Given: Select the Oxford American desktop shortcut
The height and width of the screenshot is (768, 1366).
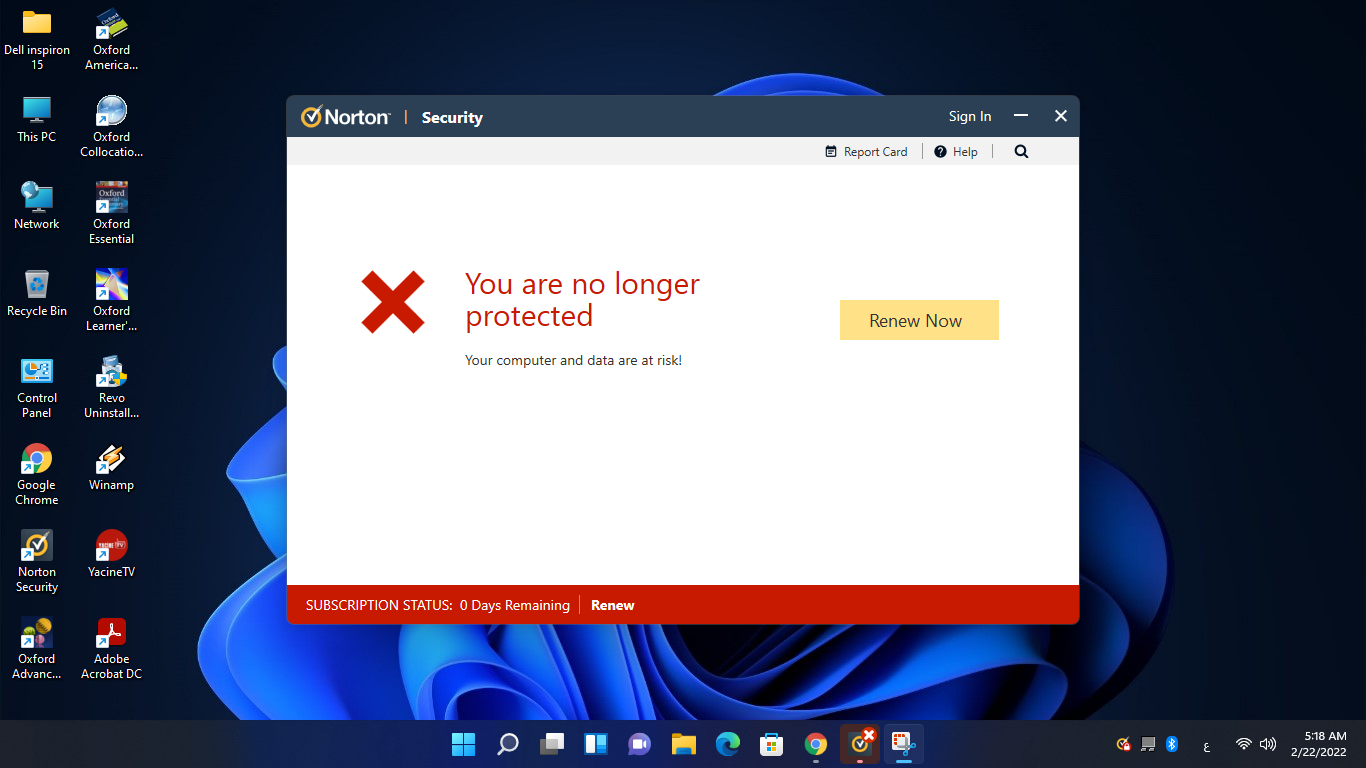Looking at the screenshot, I should click(112, 40).
